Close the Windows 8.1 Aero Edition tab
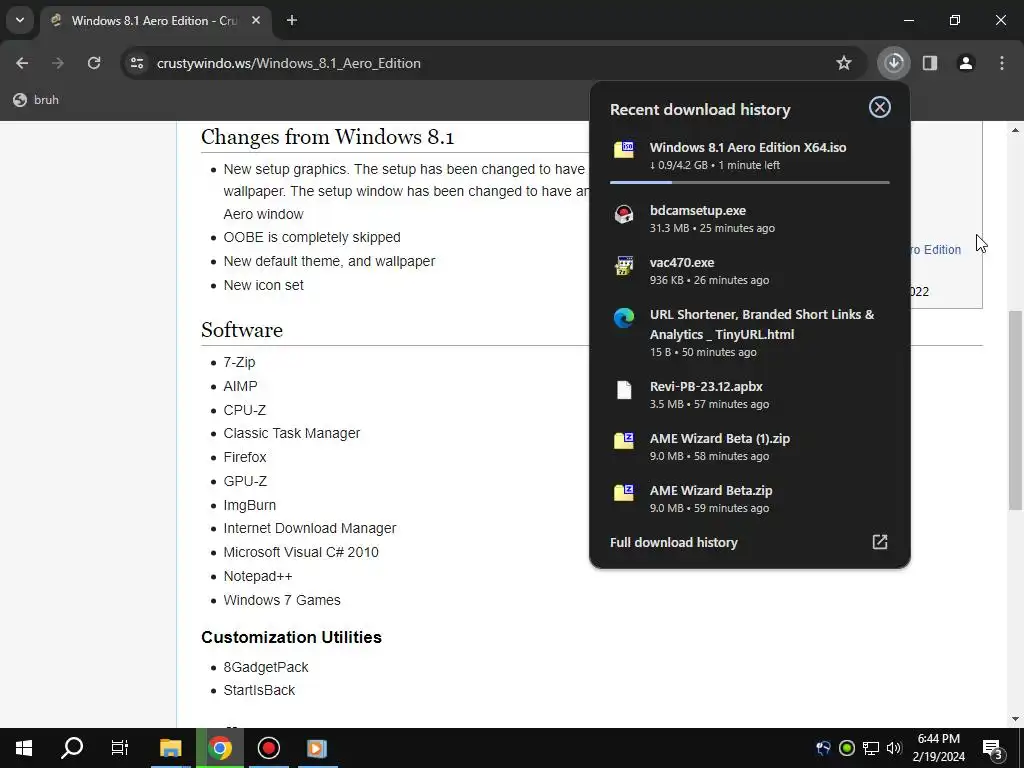This screenshot has height=768, width=1024. tap(256, 20)
